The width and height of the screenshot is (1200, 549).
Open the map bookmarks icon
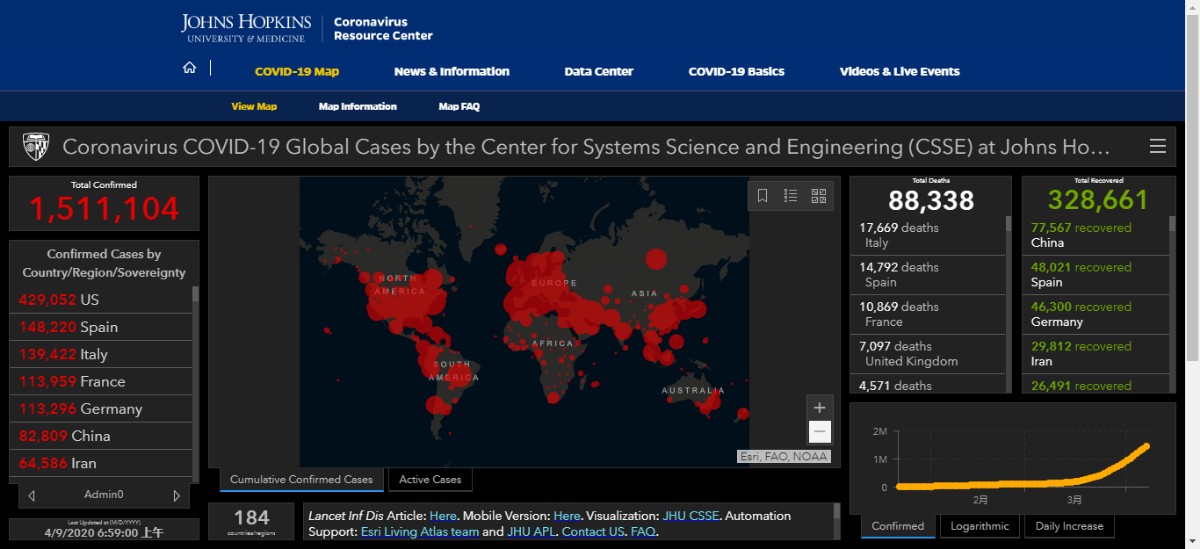coord(762,195)
